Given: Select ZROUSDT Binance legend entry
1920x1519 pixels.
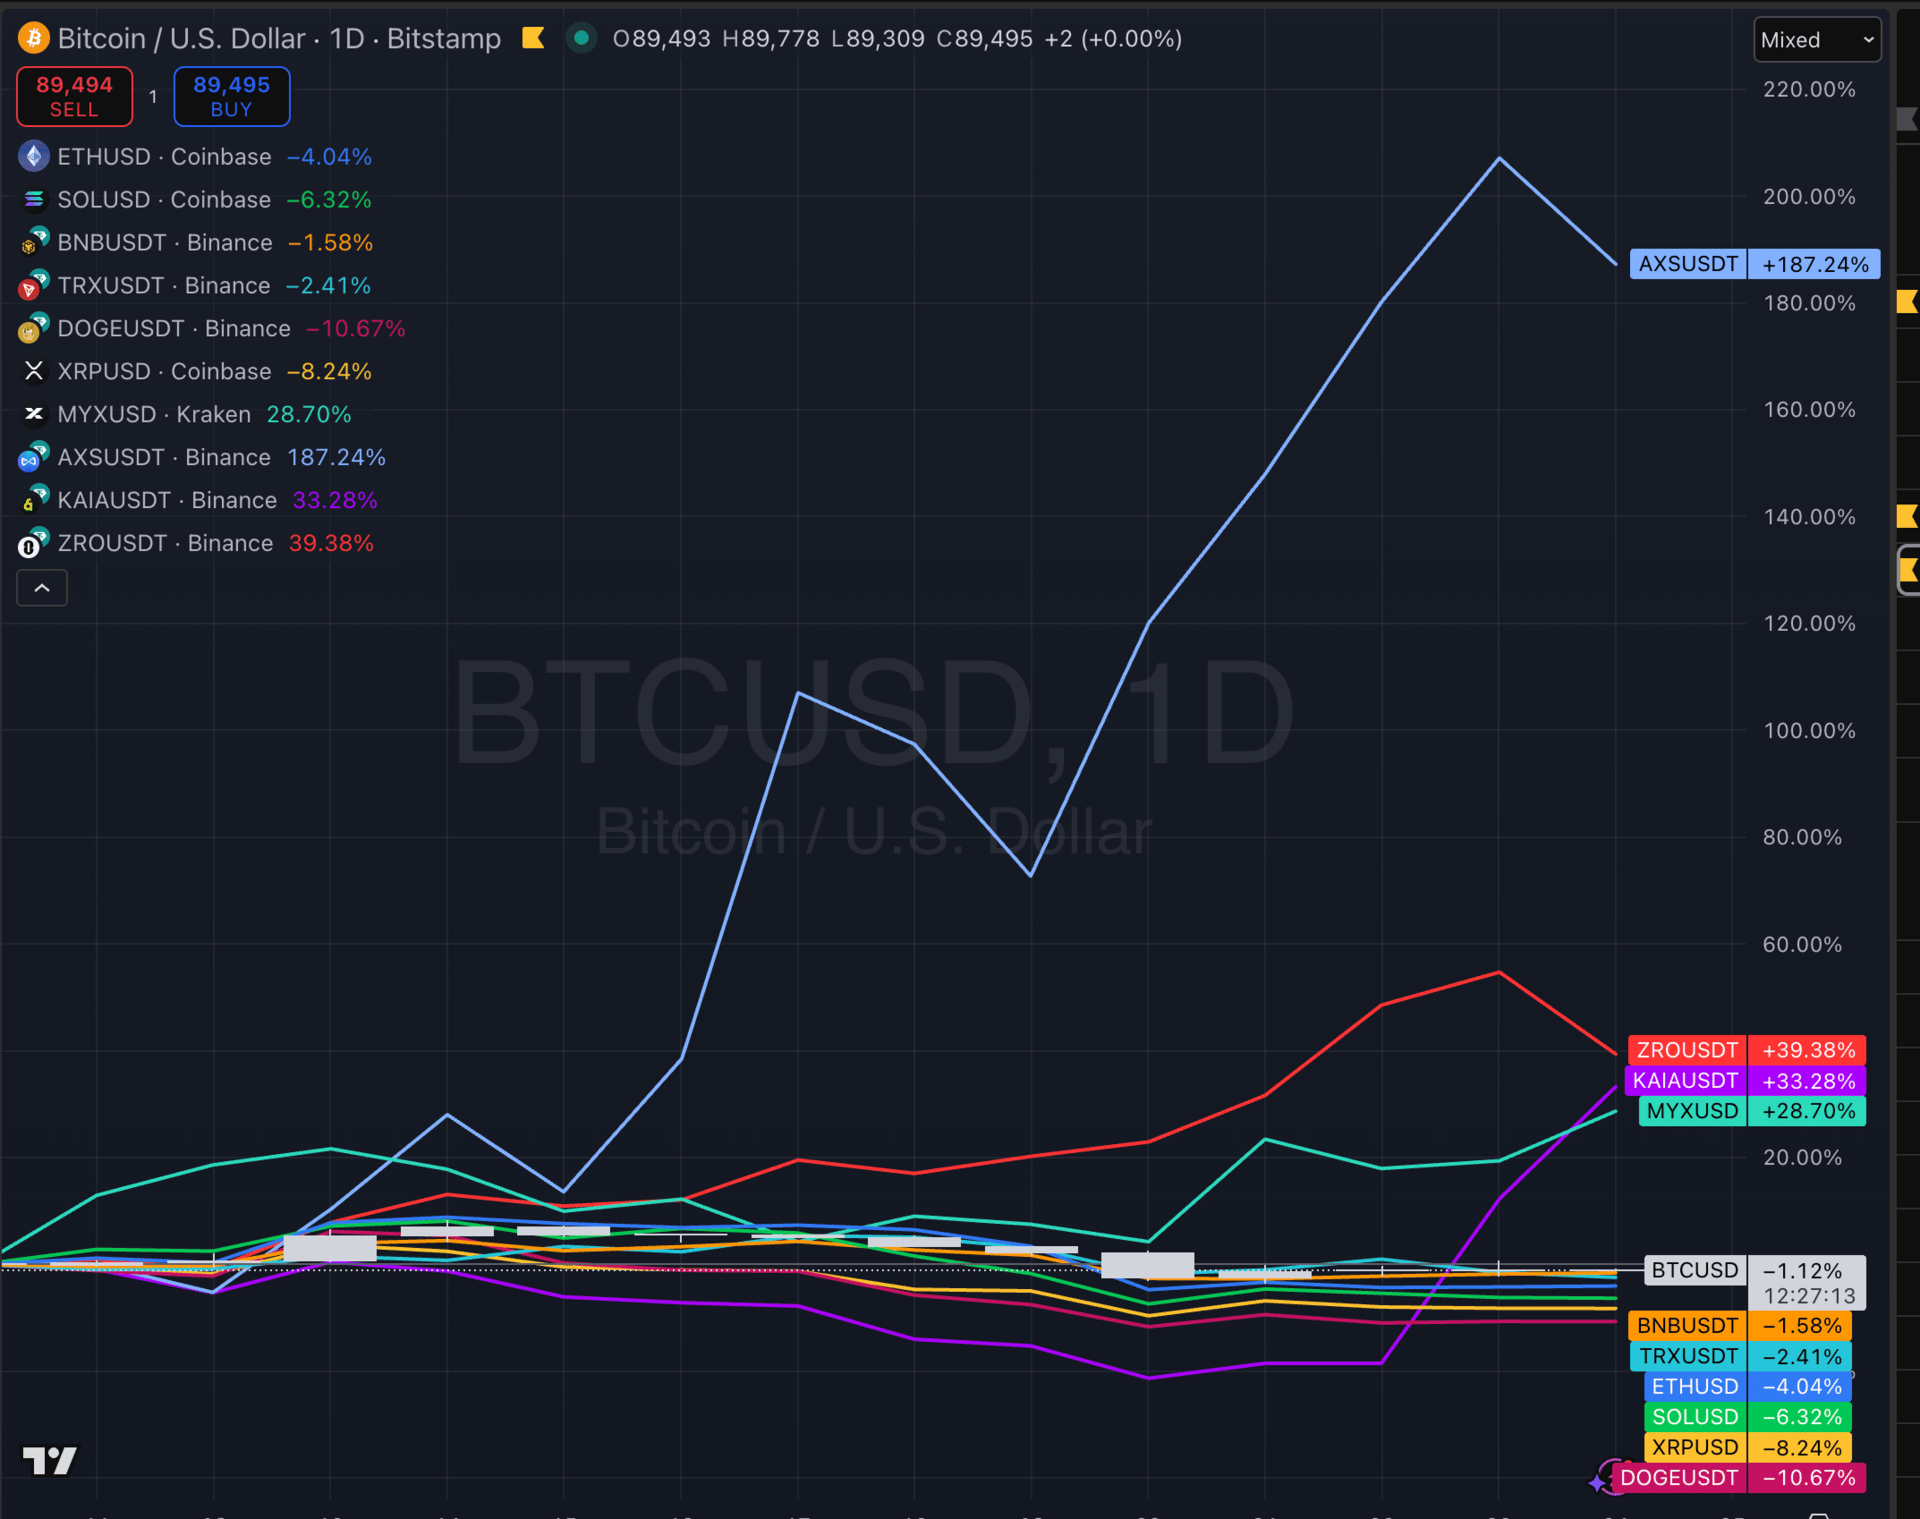Looking at the screenshot, I should pyautogui.click(x=165, y=543).
